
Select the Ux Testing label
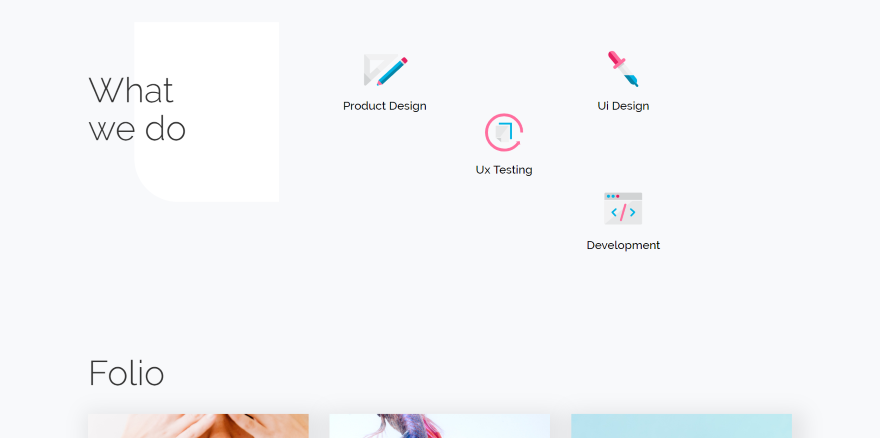coord(503,170)
